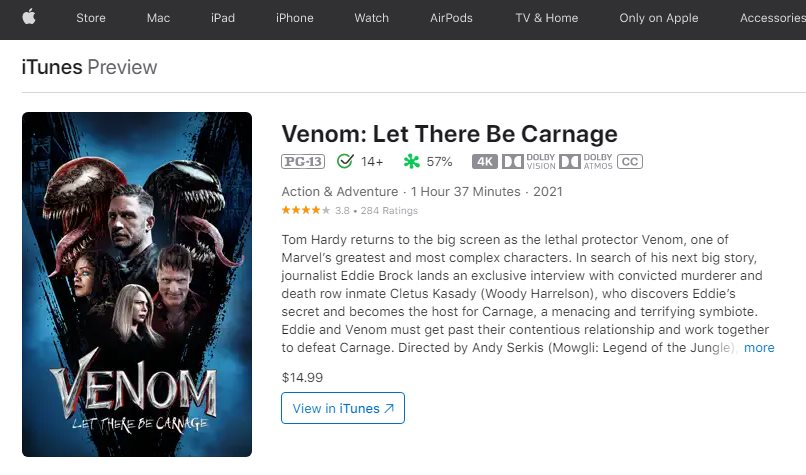Click the green Rotten Tomatoes splat icon
Image resolution: width=806 pixels, height=475 pixels.
[x=411, y=161]
